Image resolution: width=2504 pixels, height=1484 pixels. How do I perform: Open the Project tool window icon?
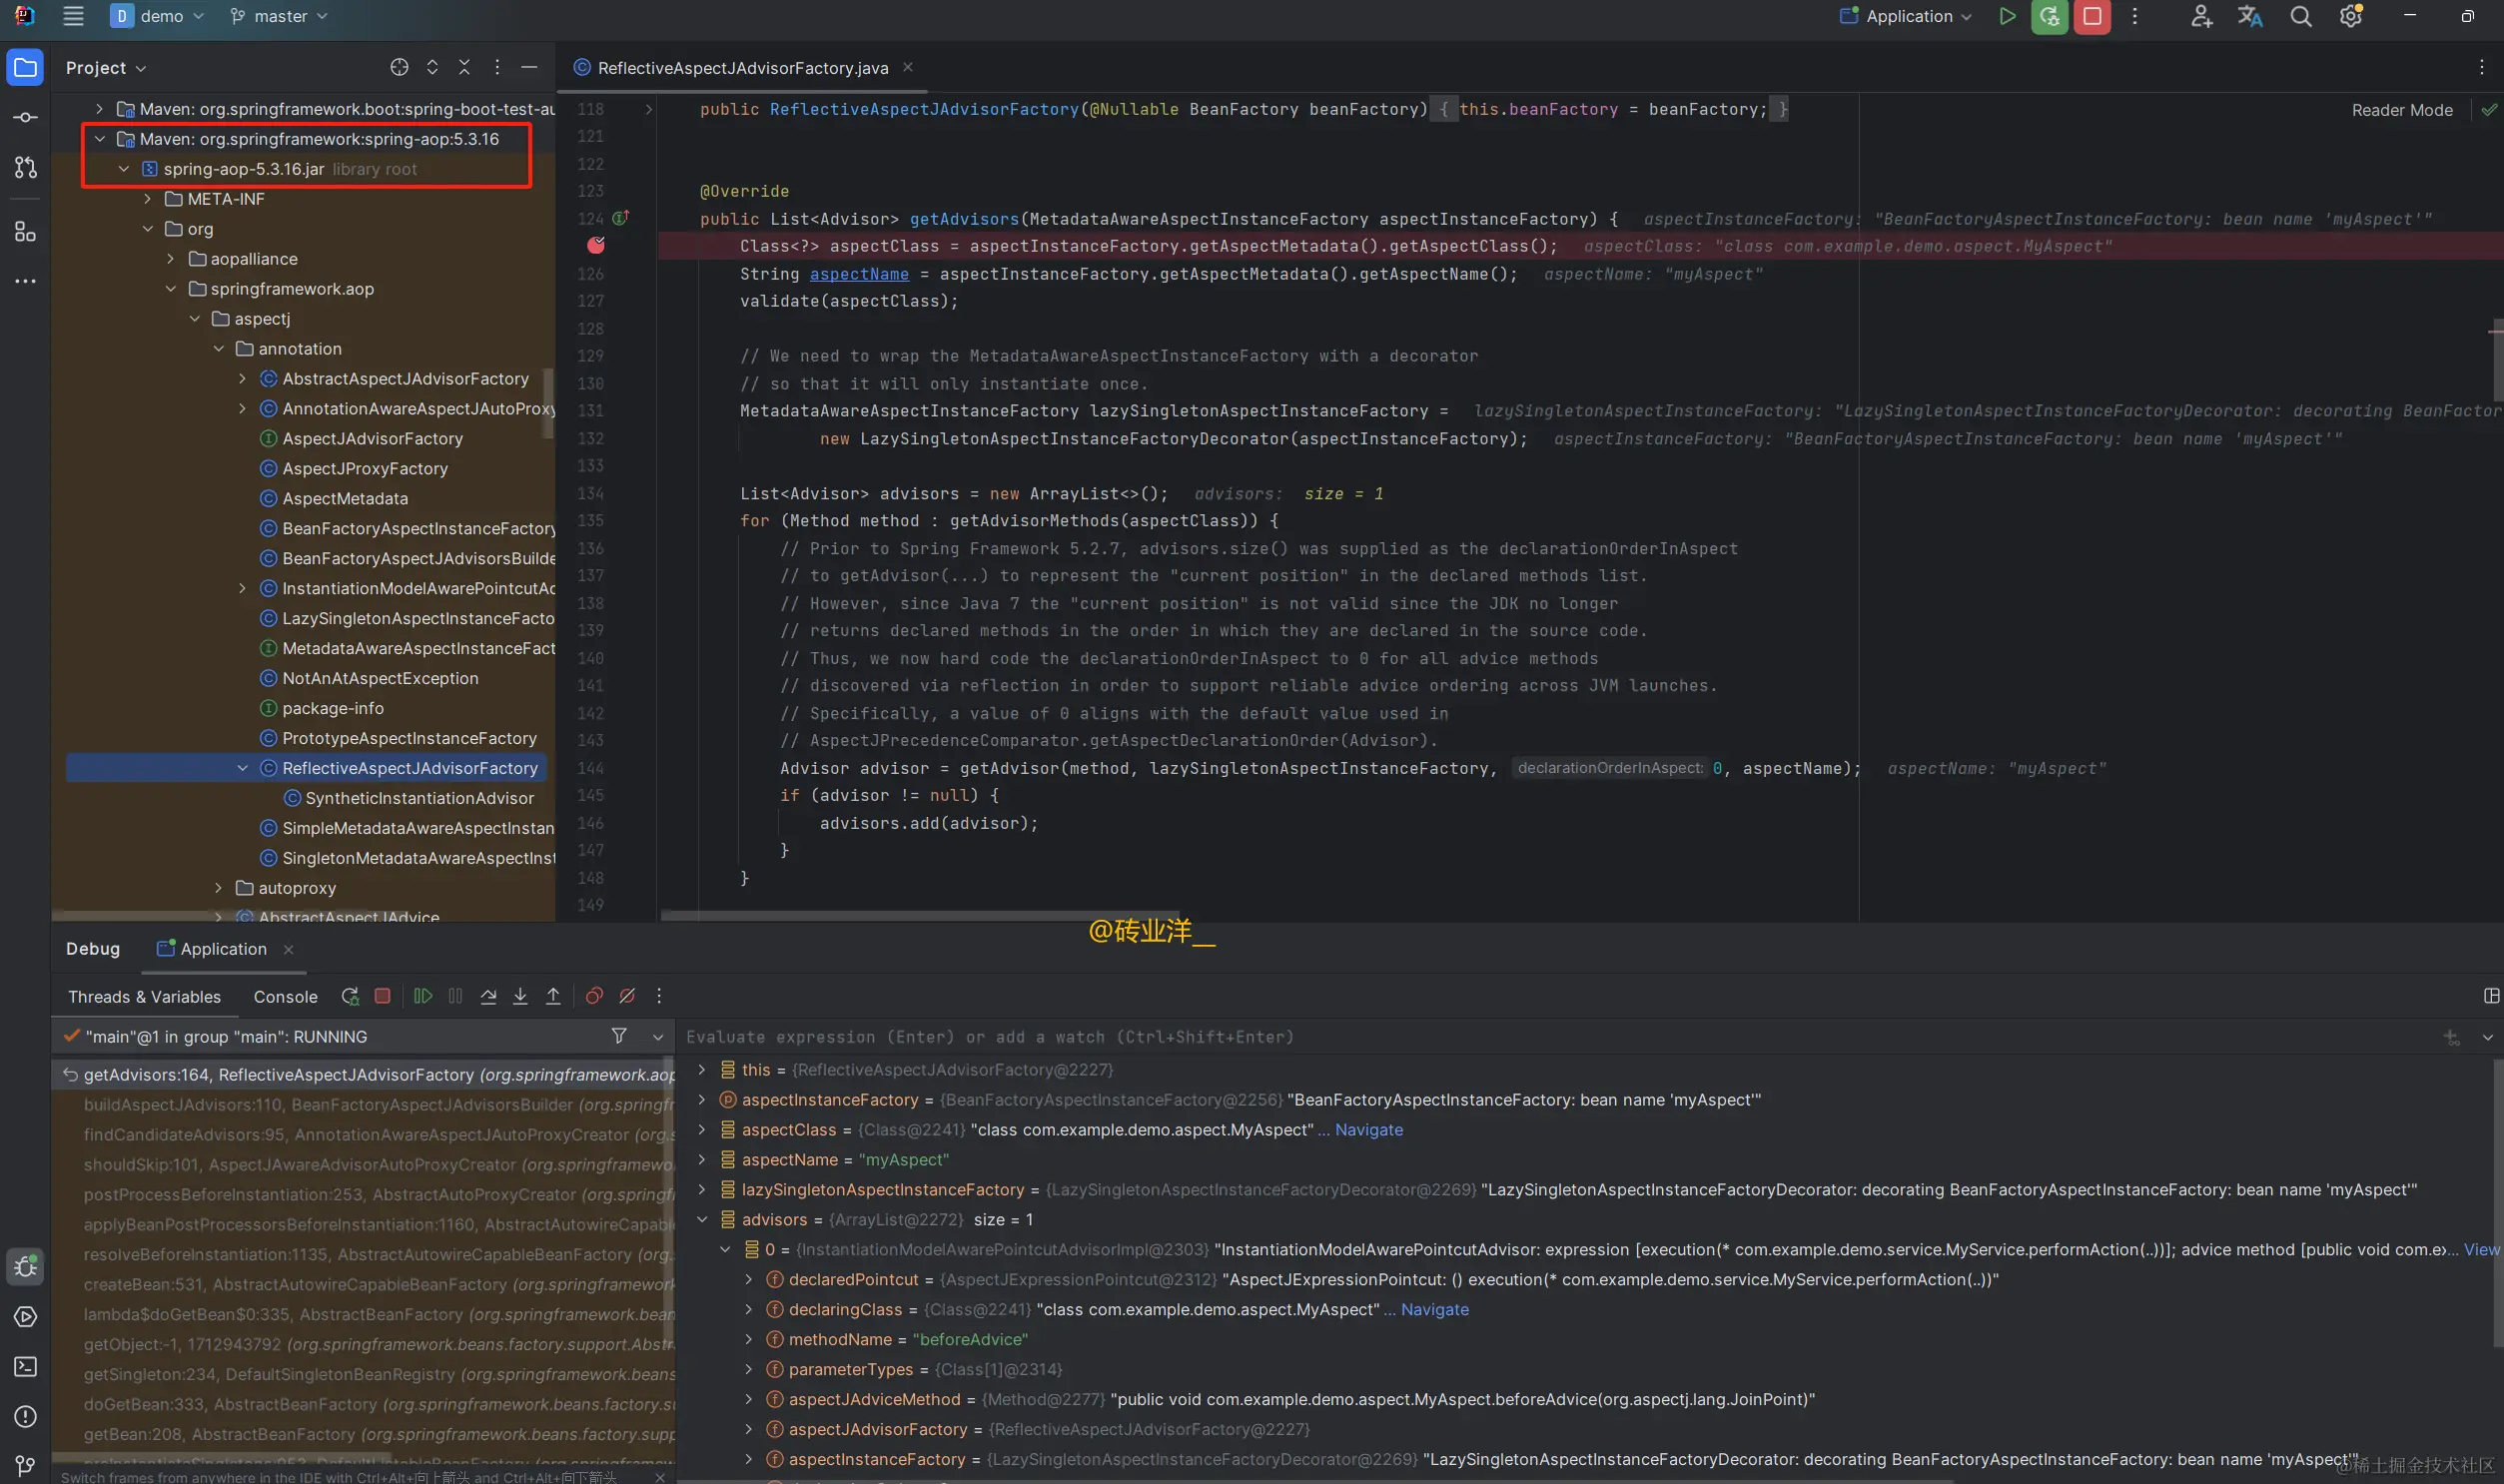point(25,68)
